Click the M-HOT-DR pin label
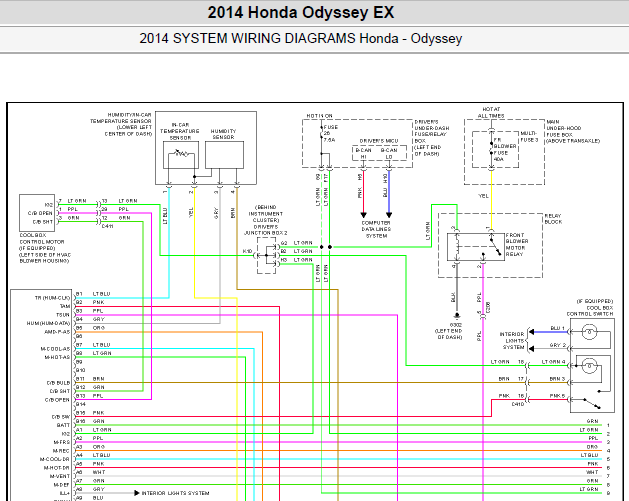Viewport: 629px width, 501px height. click(x=56, y=468)
